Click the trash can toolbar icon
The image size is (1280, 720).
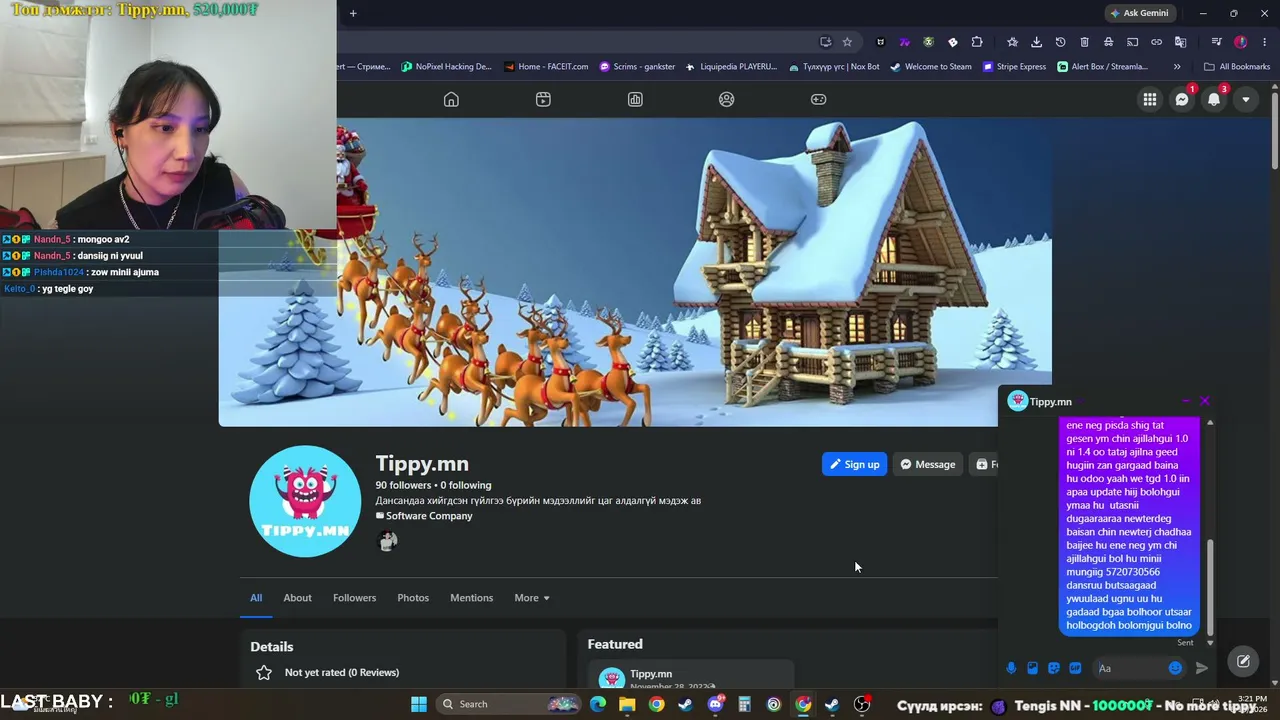click(x=1084, y=42)
